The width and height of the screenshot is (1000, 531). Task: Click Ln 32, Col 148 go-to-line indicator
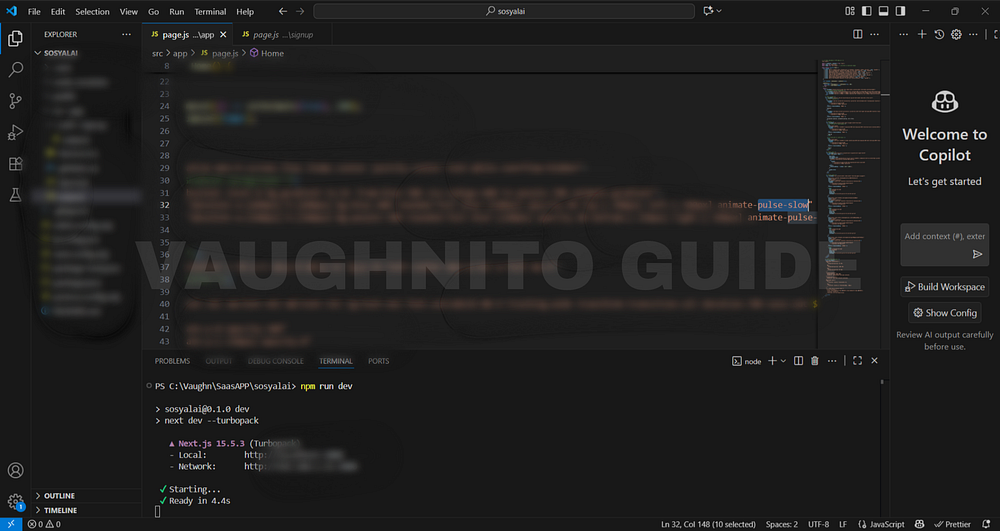click(708, 524)
